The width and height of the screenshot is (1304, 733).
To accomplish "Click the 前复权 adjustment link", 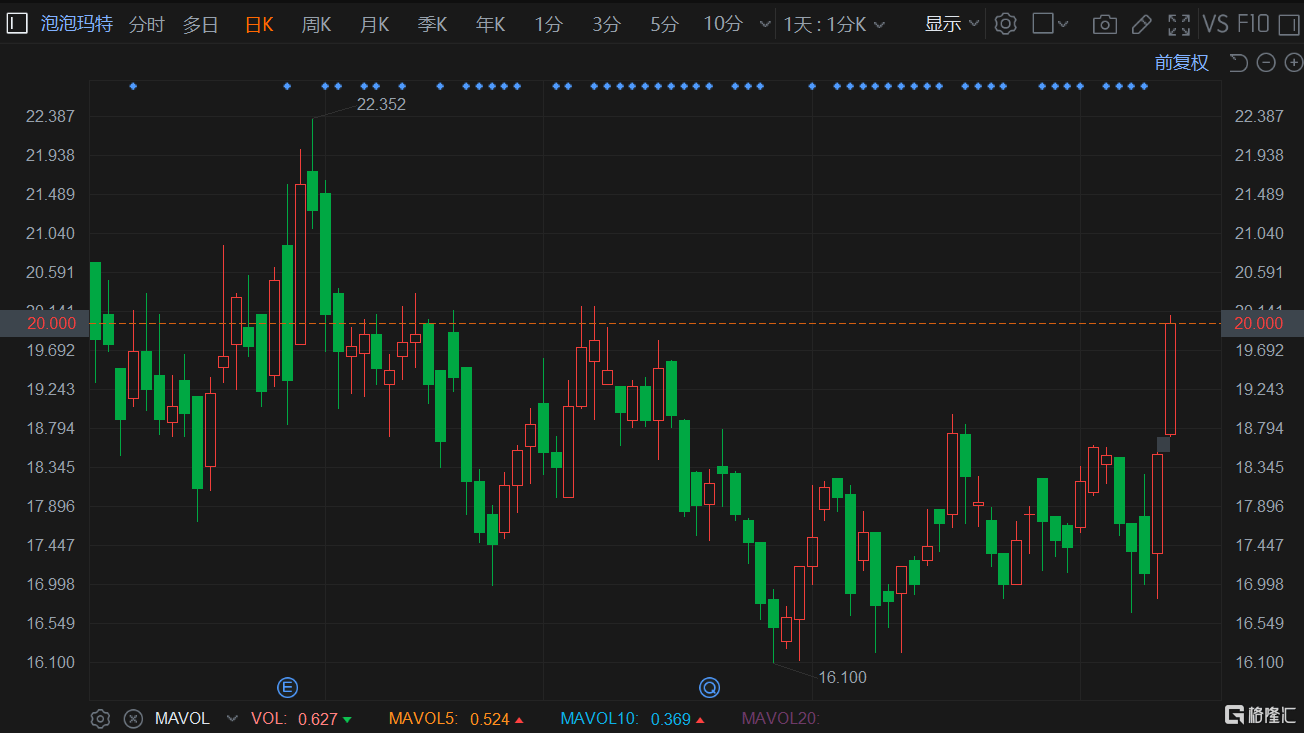I will click(x=1181, y=63).
